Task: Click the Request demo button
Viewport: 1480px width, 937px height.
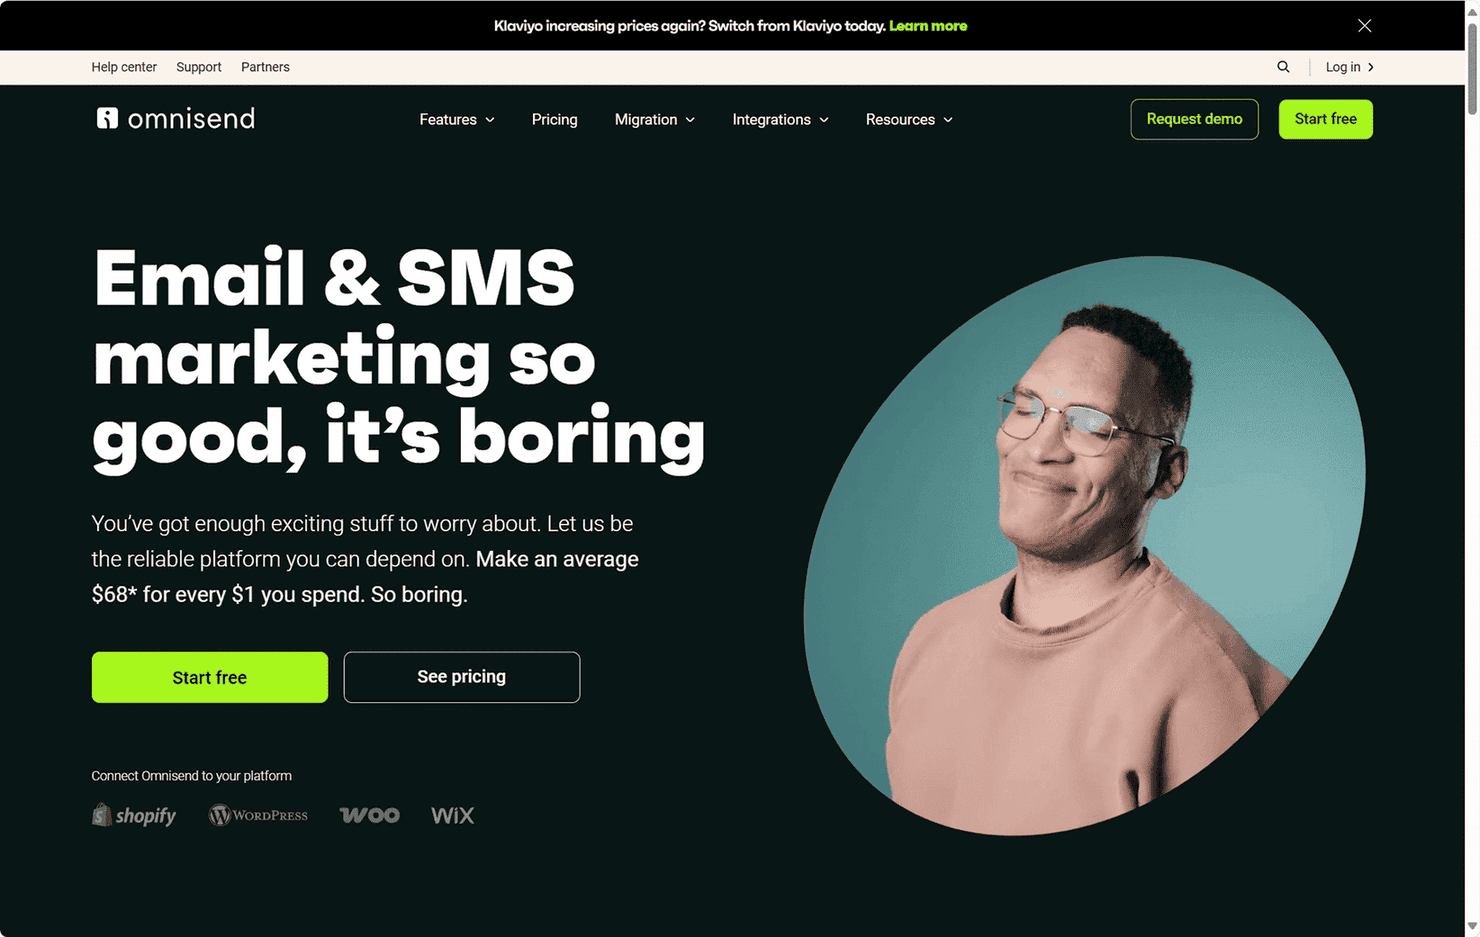Action: pyautogui.click(x=1194, y=119)
